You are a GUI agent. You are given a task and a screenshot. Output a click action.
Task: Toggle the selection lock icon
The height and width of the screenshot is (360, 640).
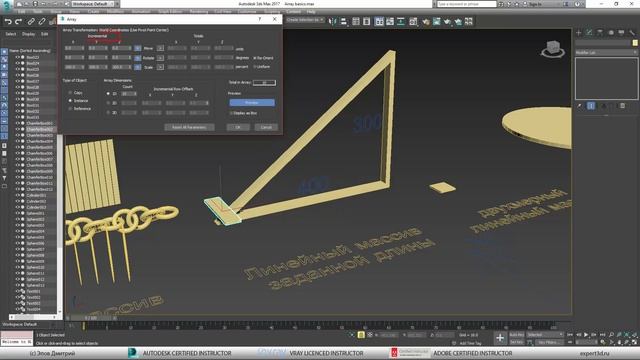point(361,335)
